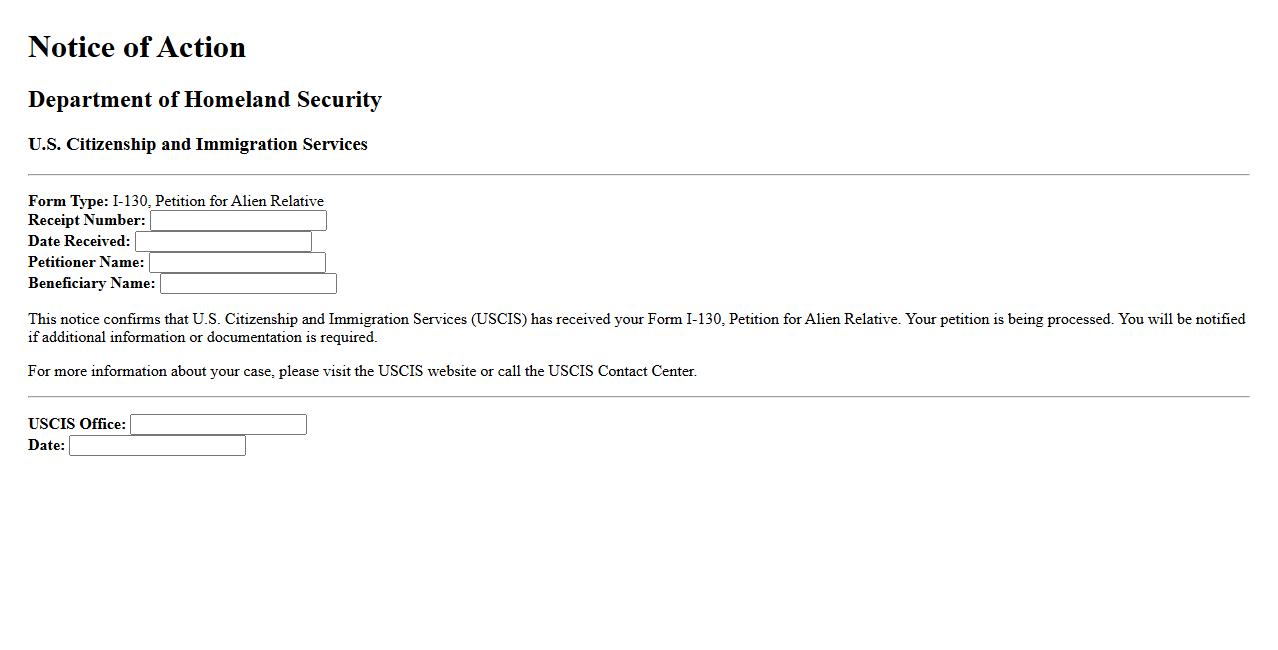1278x650 pixels.
Task: Click the "Beneficiary Name:" label text
Action: [x=92, y=283]
